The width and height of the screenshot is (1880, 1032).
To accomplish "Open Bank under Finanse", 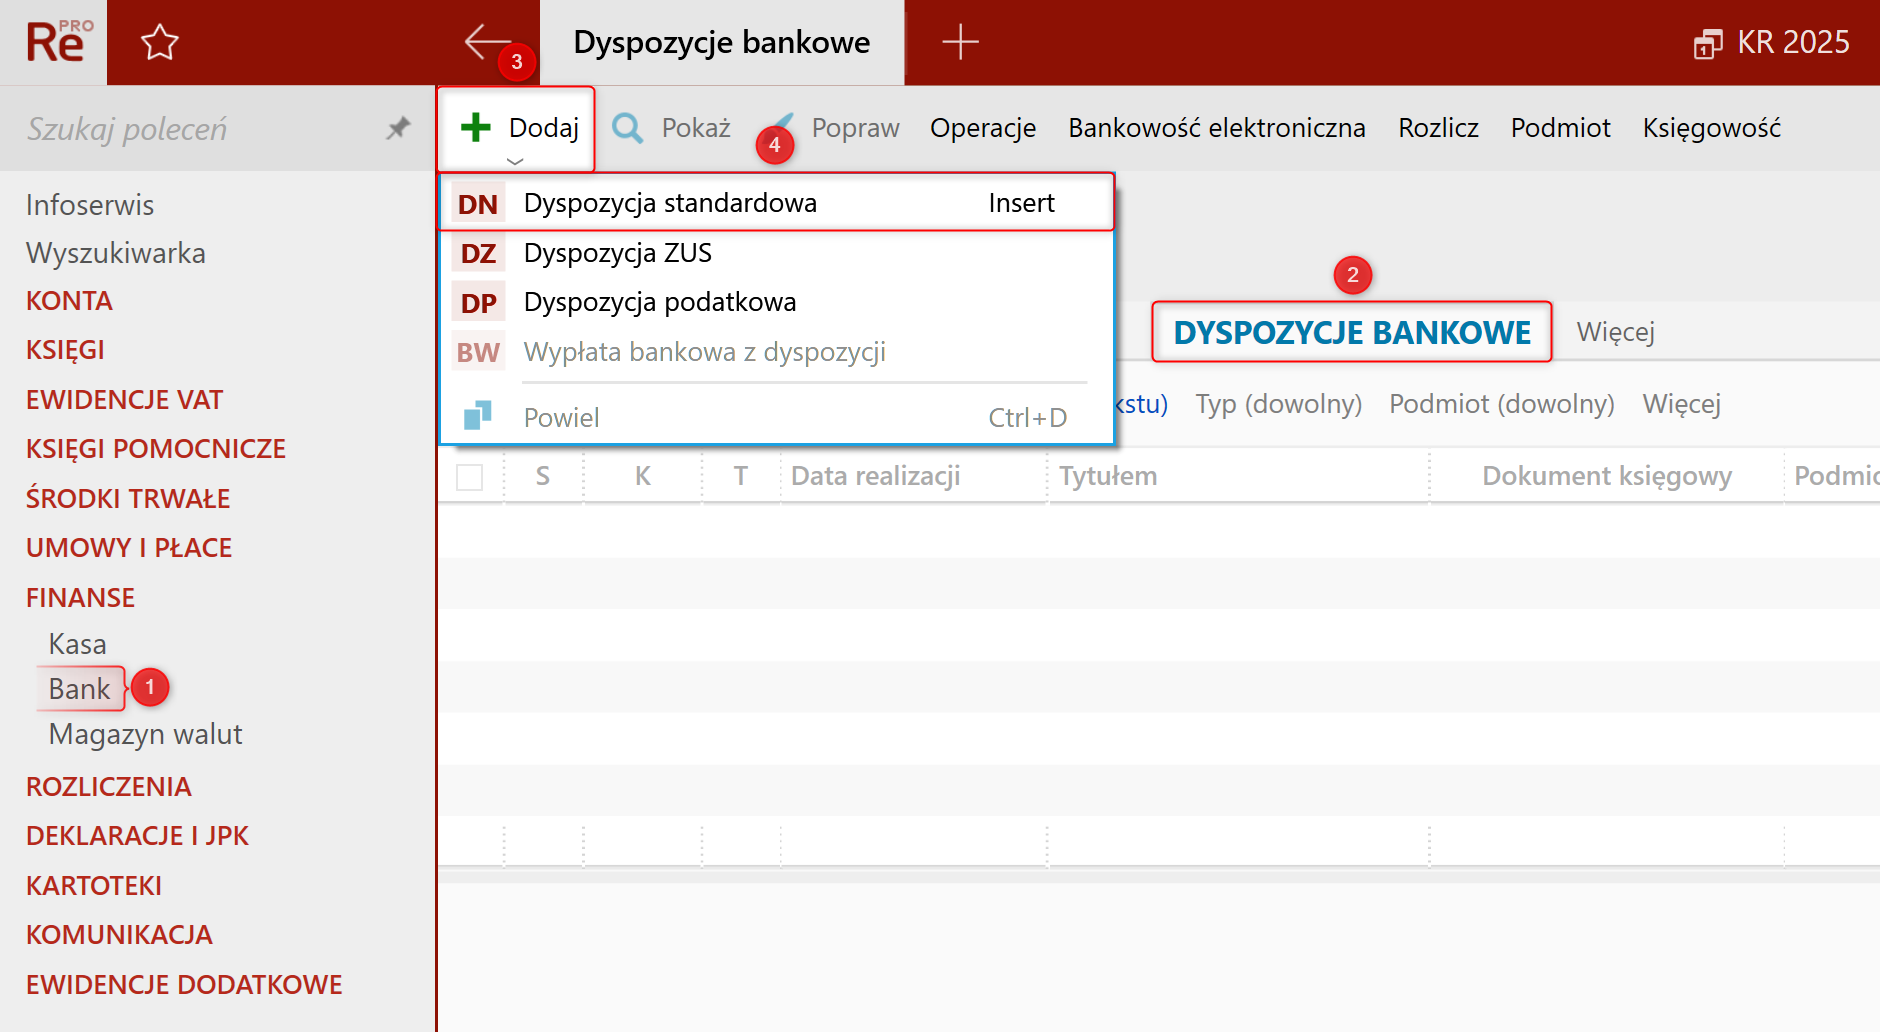I will (80, 689).
